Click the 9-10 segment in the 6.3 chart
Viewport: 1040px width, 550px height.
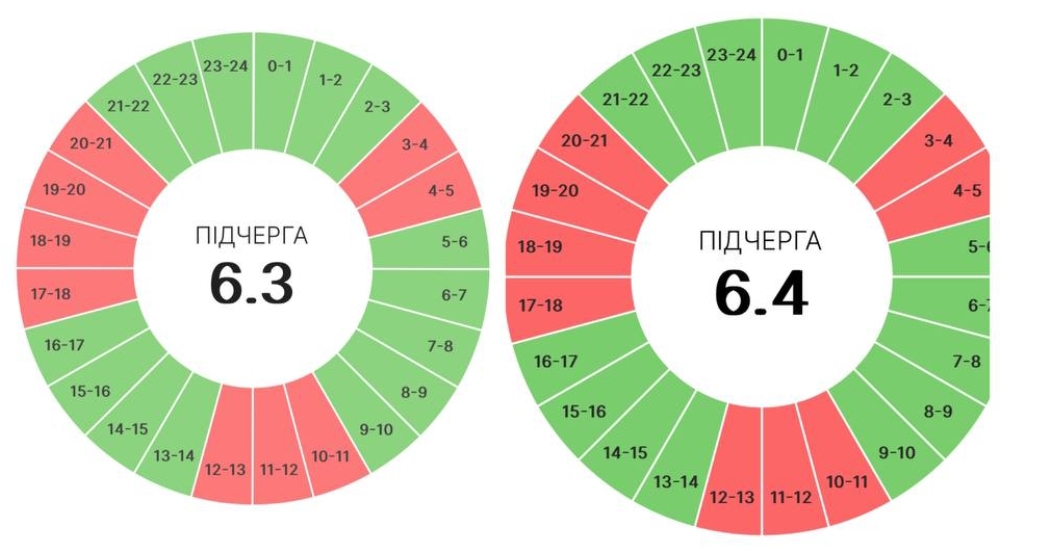click(375, 430)
